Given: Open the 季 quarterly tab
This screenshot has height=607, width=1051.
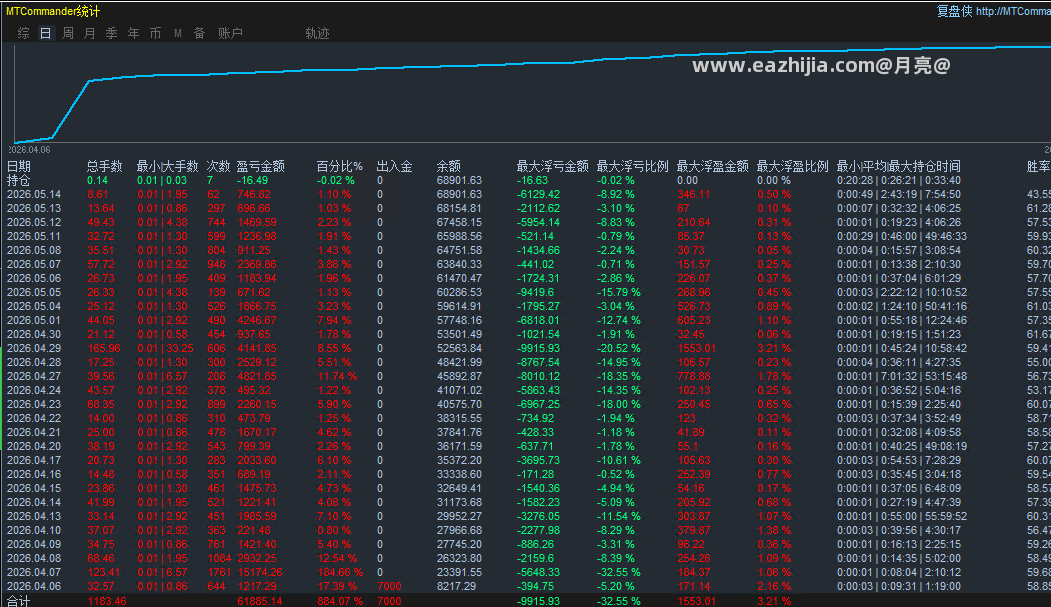Looking at the screenshot, I should pyautogui.click(x=112, y=33).
